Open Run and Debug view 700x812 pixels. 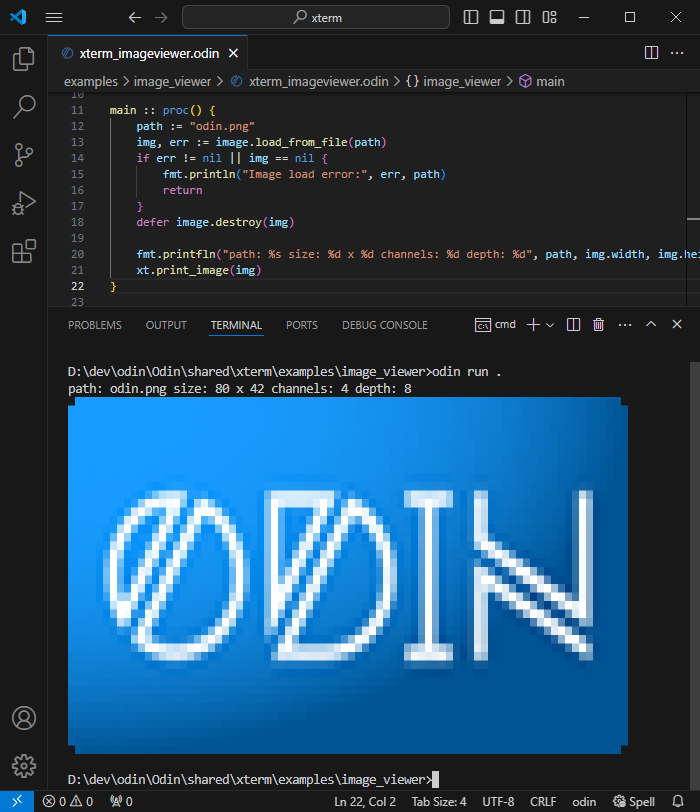click(x=24, y=203)
